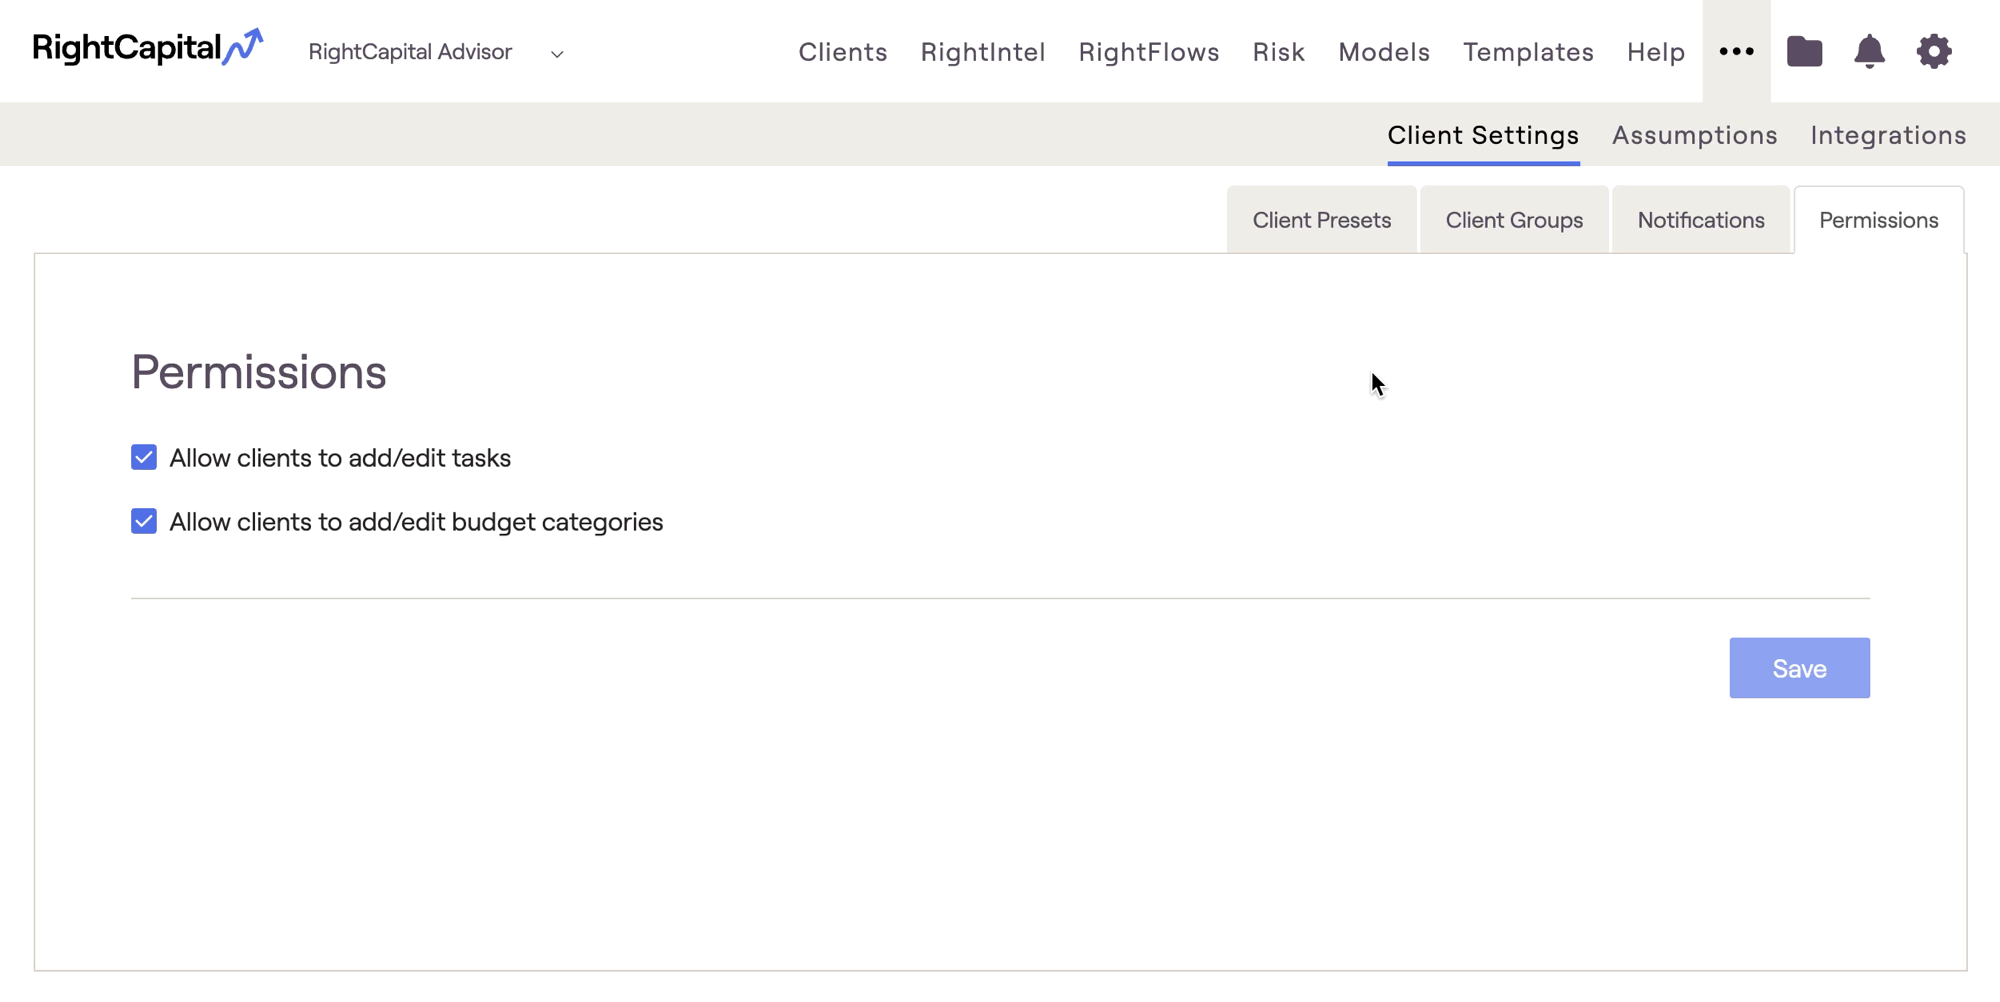The height and width of the screenshot is (1002, 2000).
Task: Open the notifications bell icon
Action: coord(1869,51)
